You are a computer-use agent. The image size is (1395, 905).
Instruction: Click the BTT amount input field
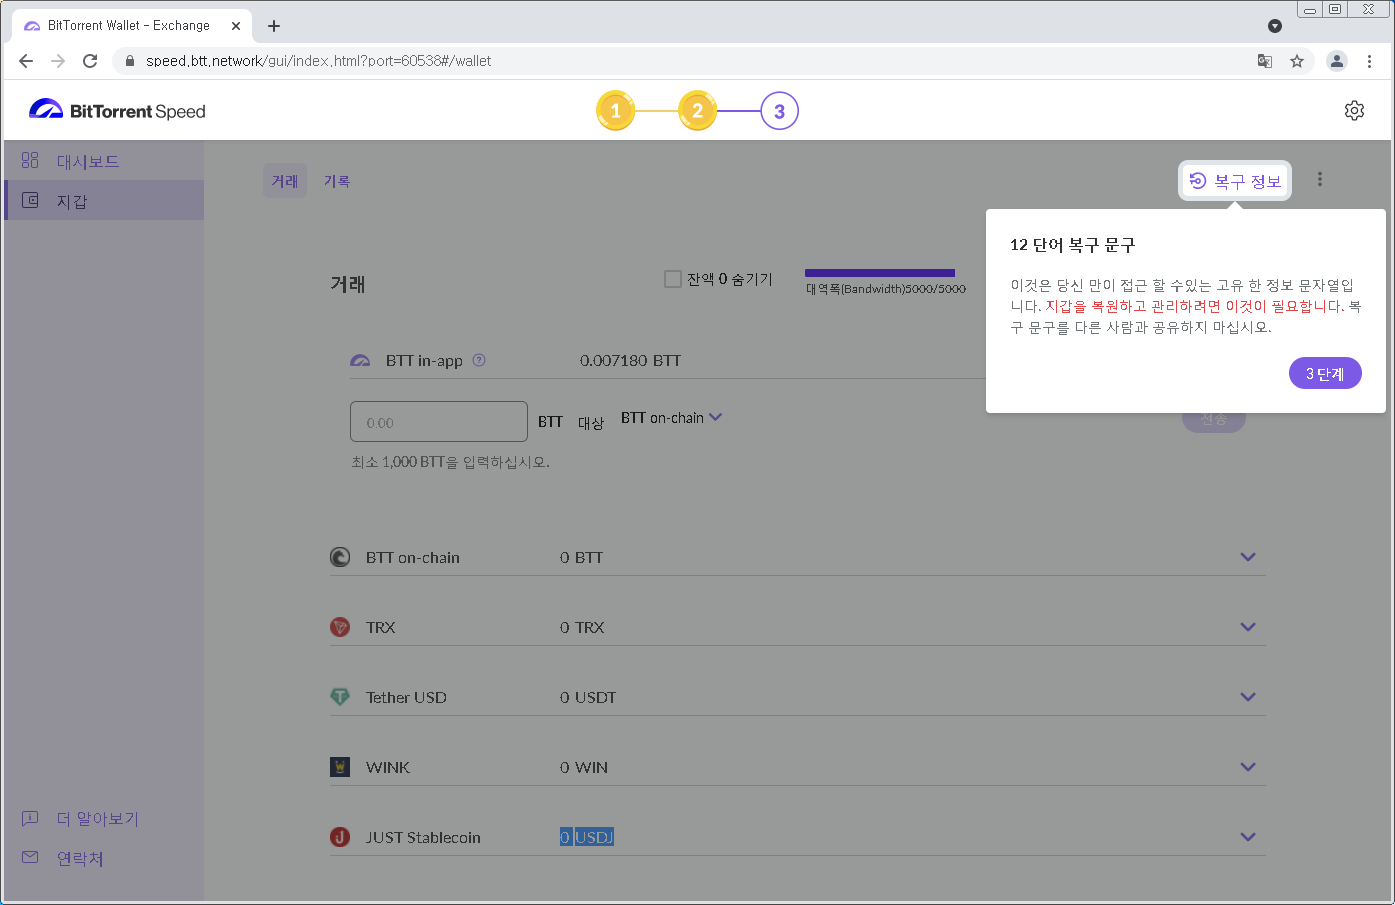coord(439,422)
